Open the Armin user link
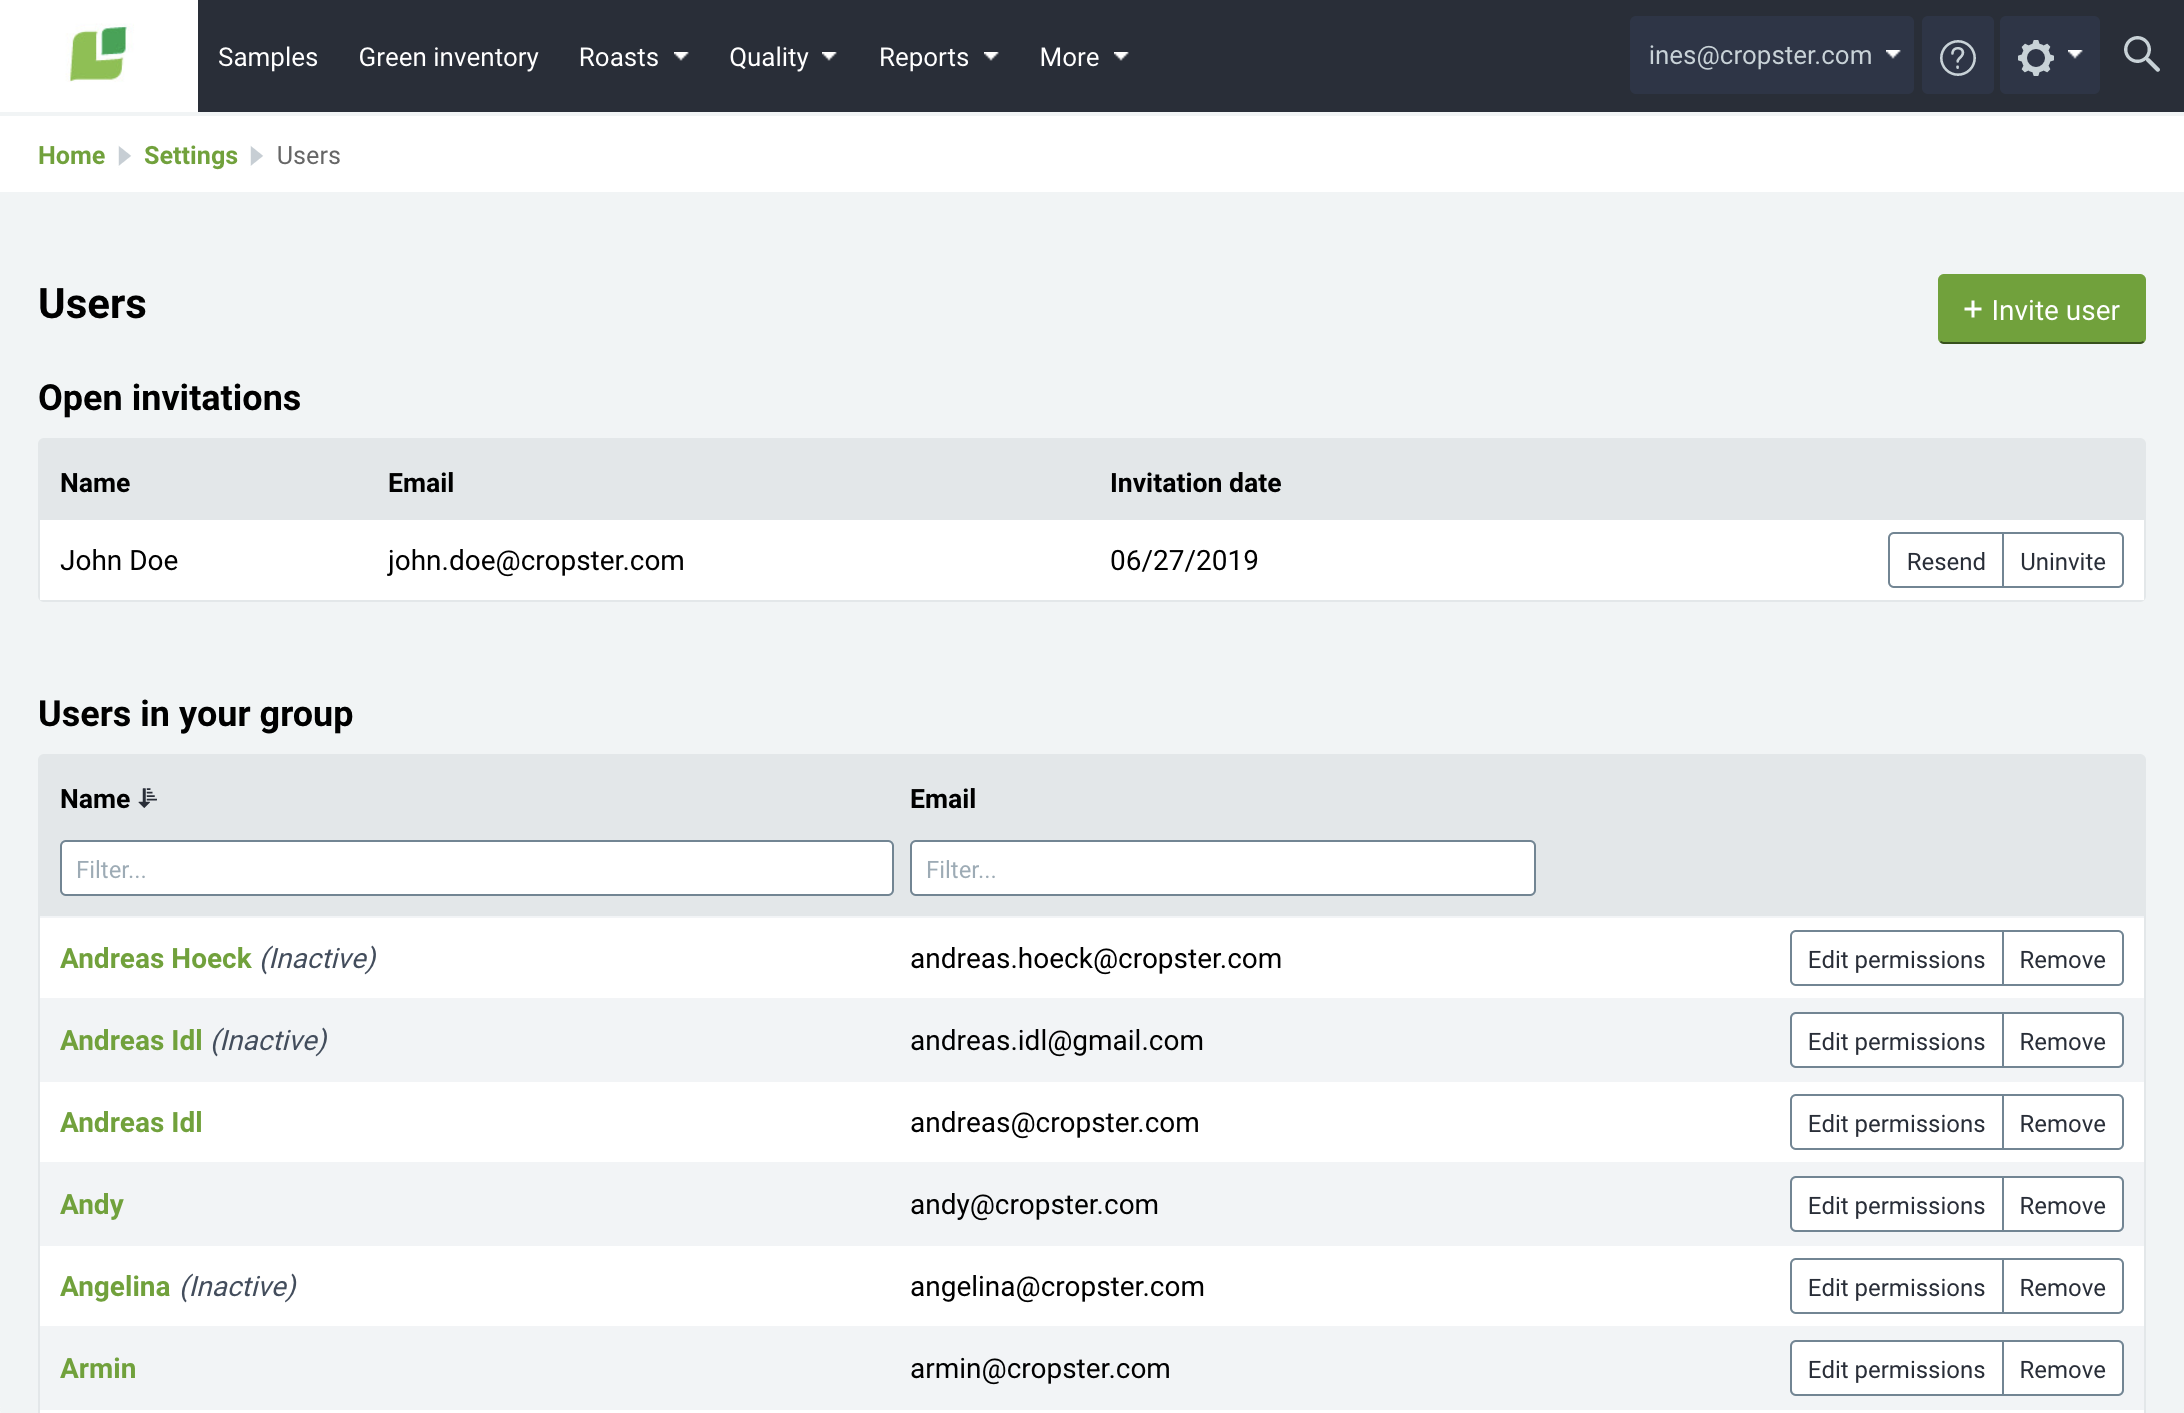The width and height of the screenshot is (2184, 1413). click(98, 1368)
